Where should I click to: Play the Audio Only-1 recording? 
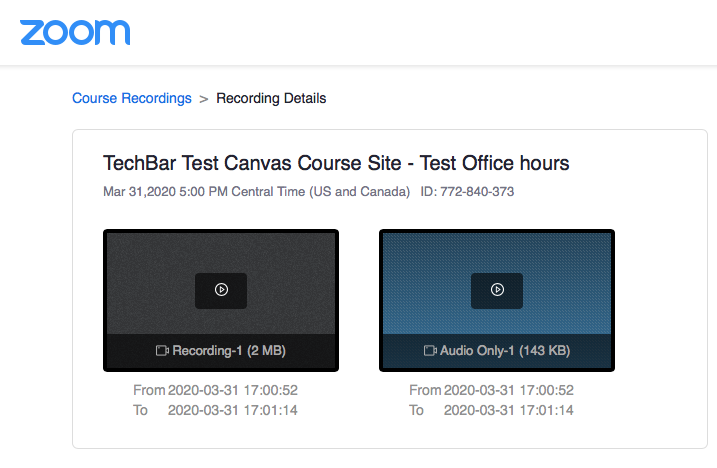click(x=497, y=290)
